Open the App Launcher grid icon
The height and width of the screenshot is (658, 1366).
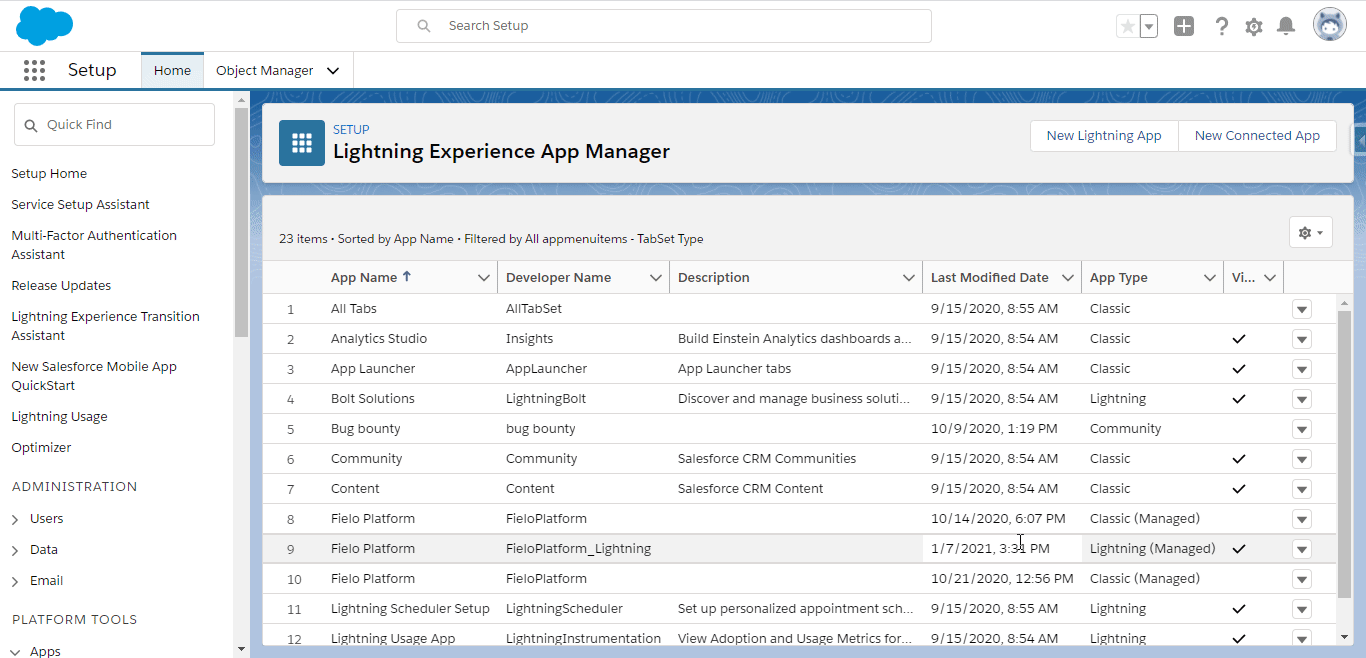tap(34, 70)
